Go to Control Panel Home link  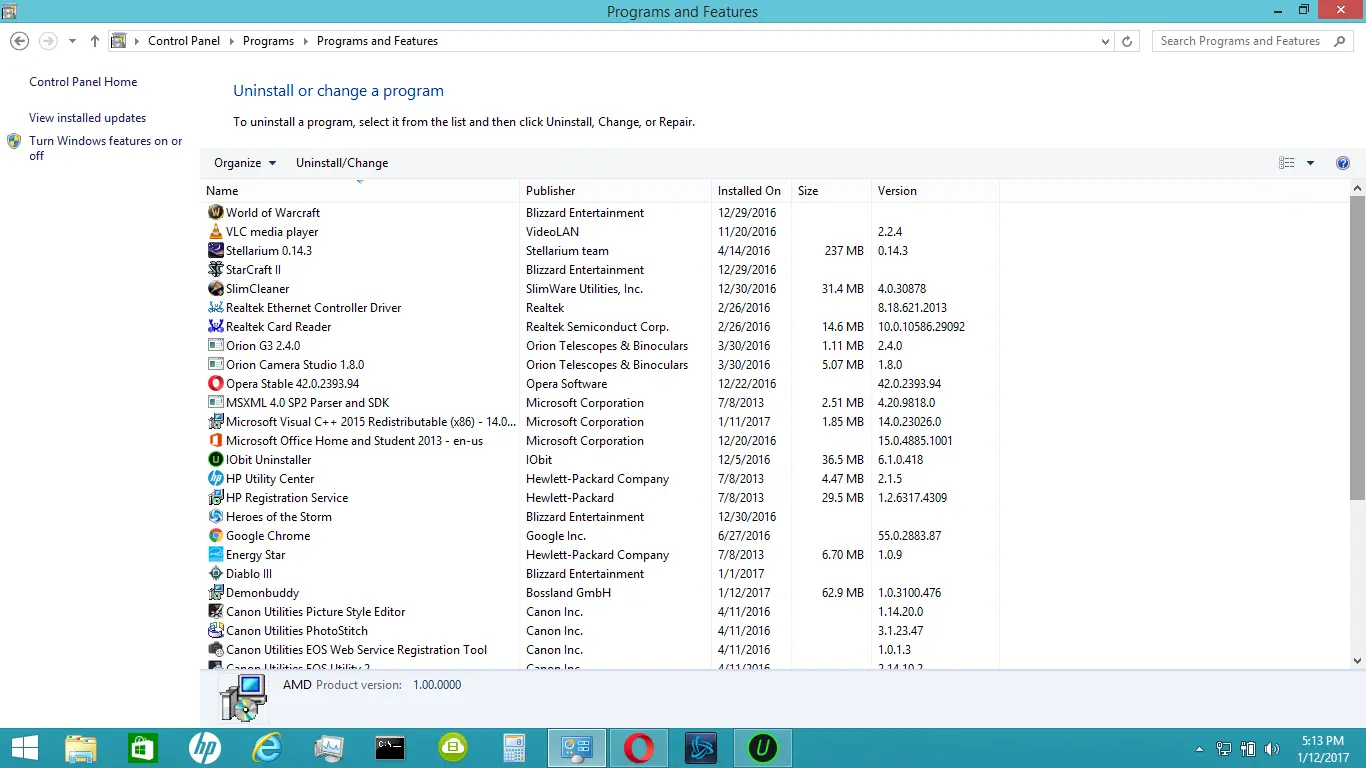(x=83, y=82)
